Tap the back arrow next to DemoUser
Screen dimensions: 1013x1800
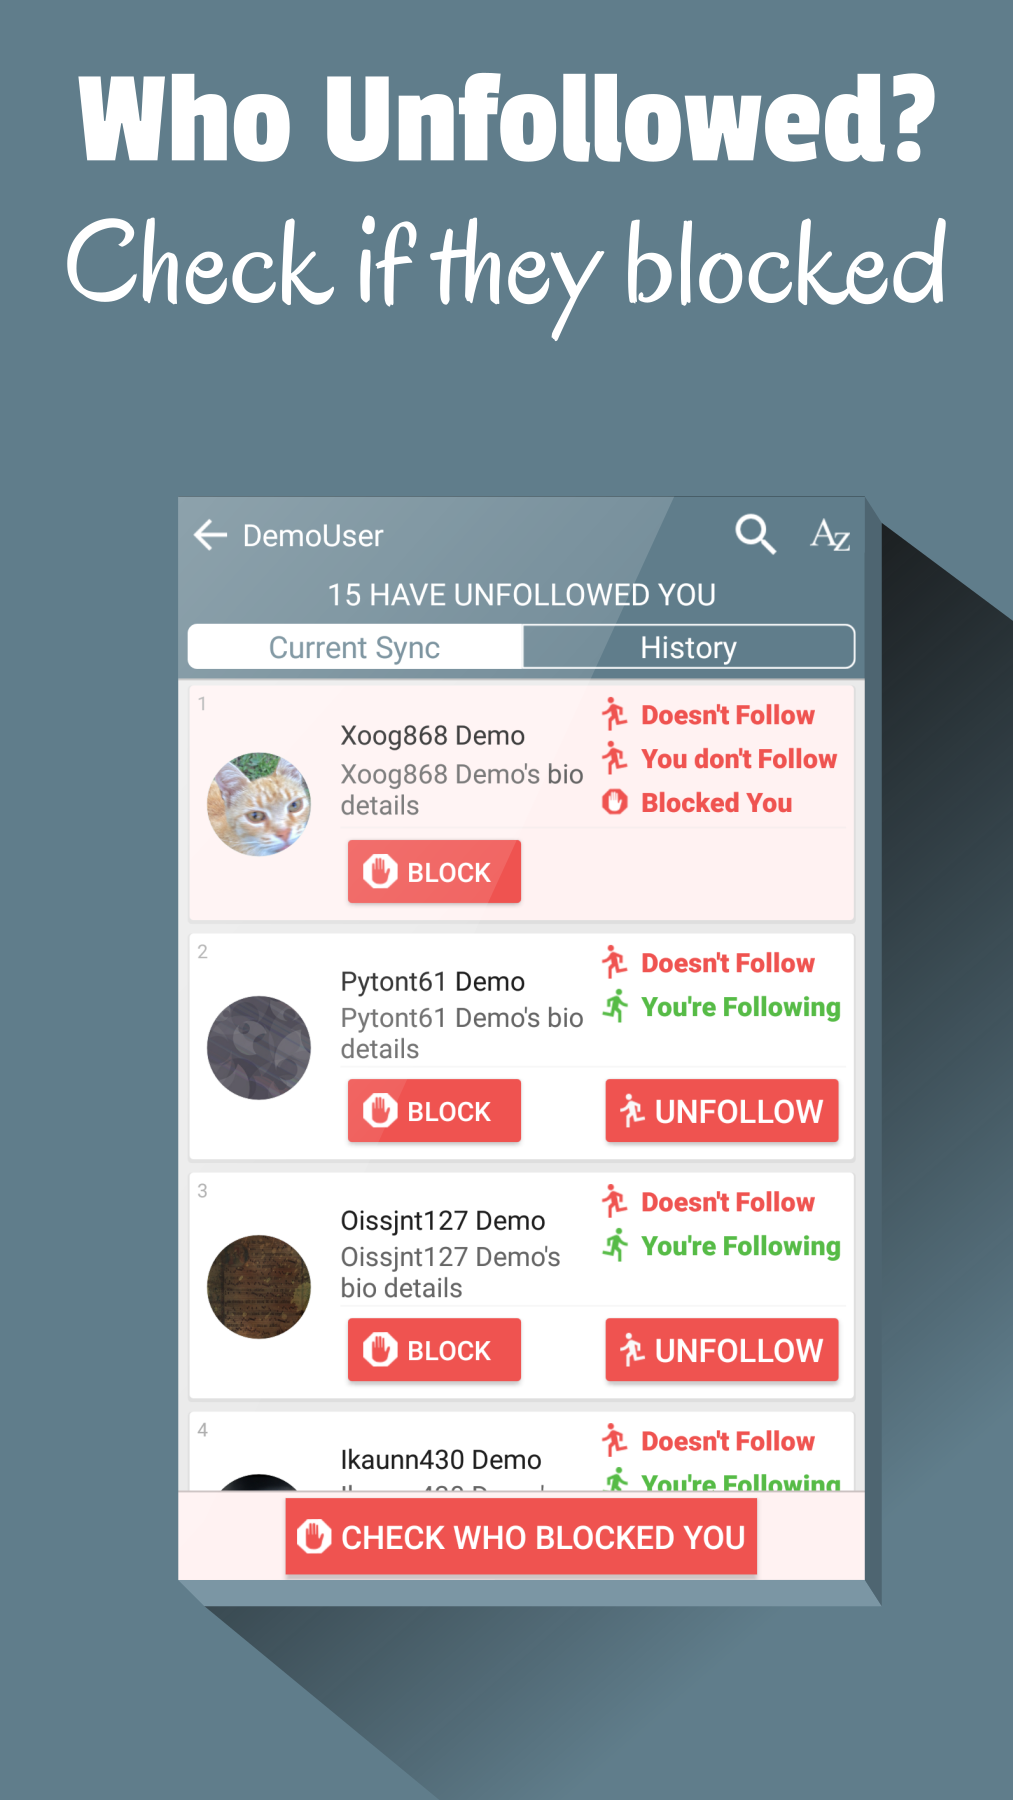pyautogui.click(x=211, y=535)
